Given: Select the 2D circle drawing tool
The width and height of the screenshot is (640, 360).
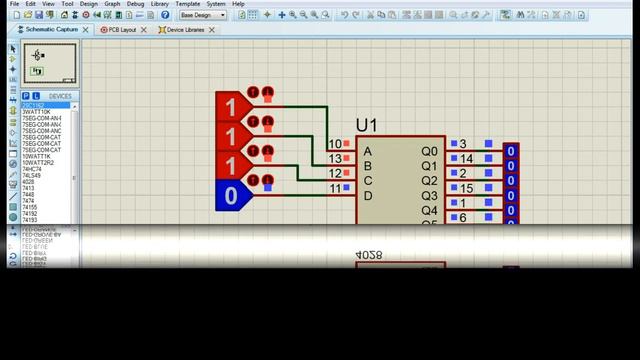Looking at the screenshot, I should click(13, 217).
